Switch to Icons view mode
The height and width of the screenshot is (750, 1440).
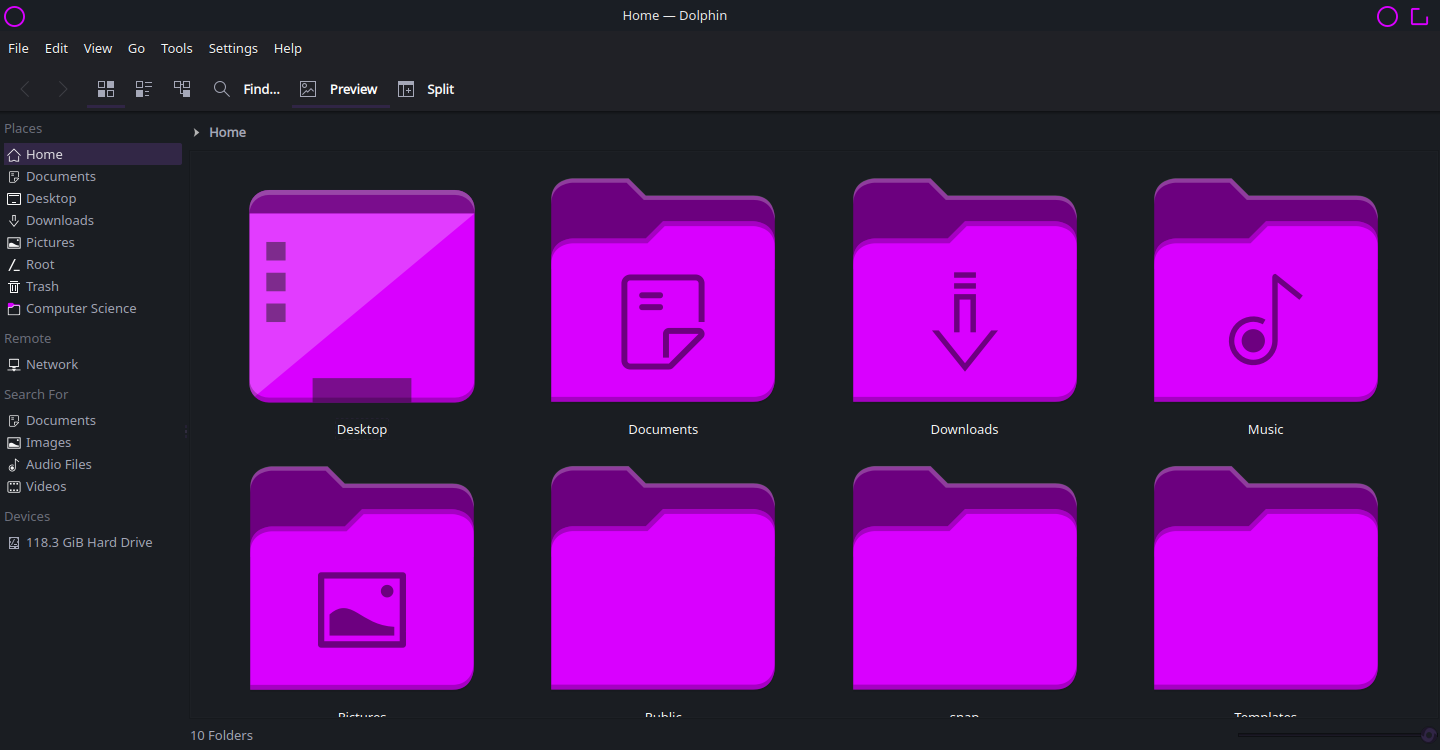106,89
